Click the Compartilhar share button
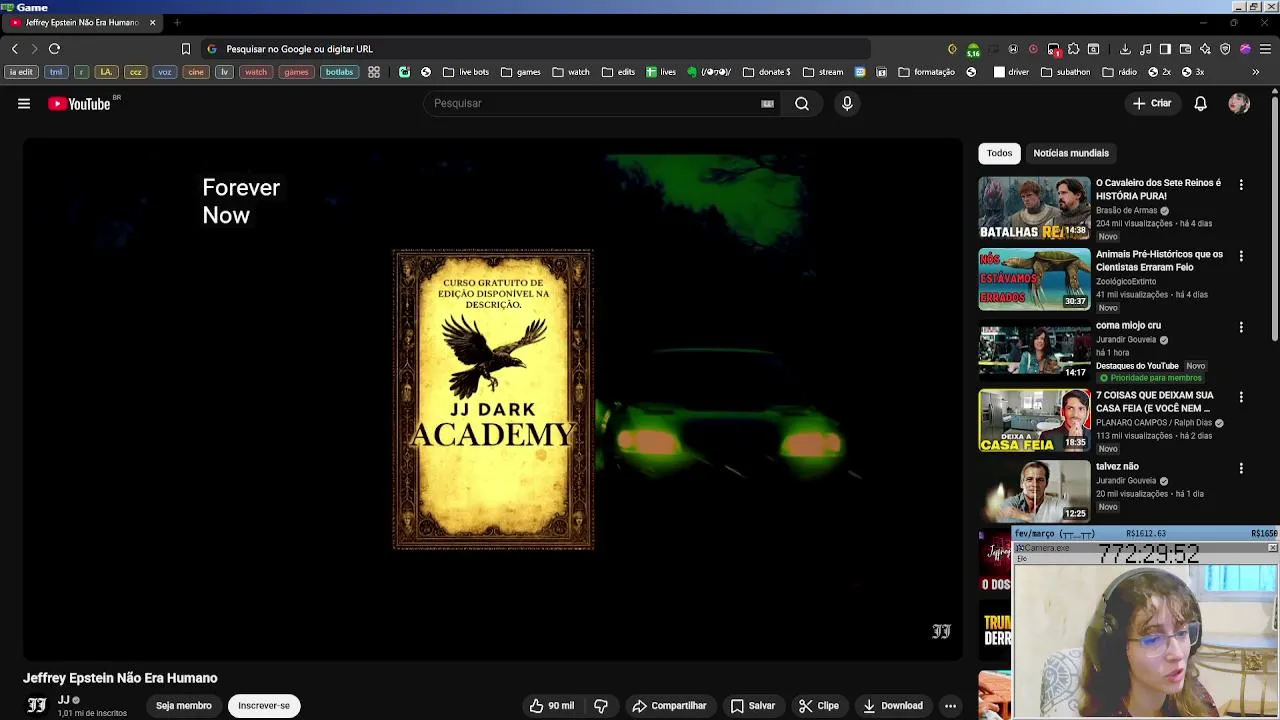Image resolution: width=1280 pixels, height=720 pixels. tap(670, 705)
